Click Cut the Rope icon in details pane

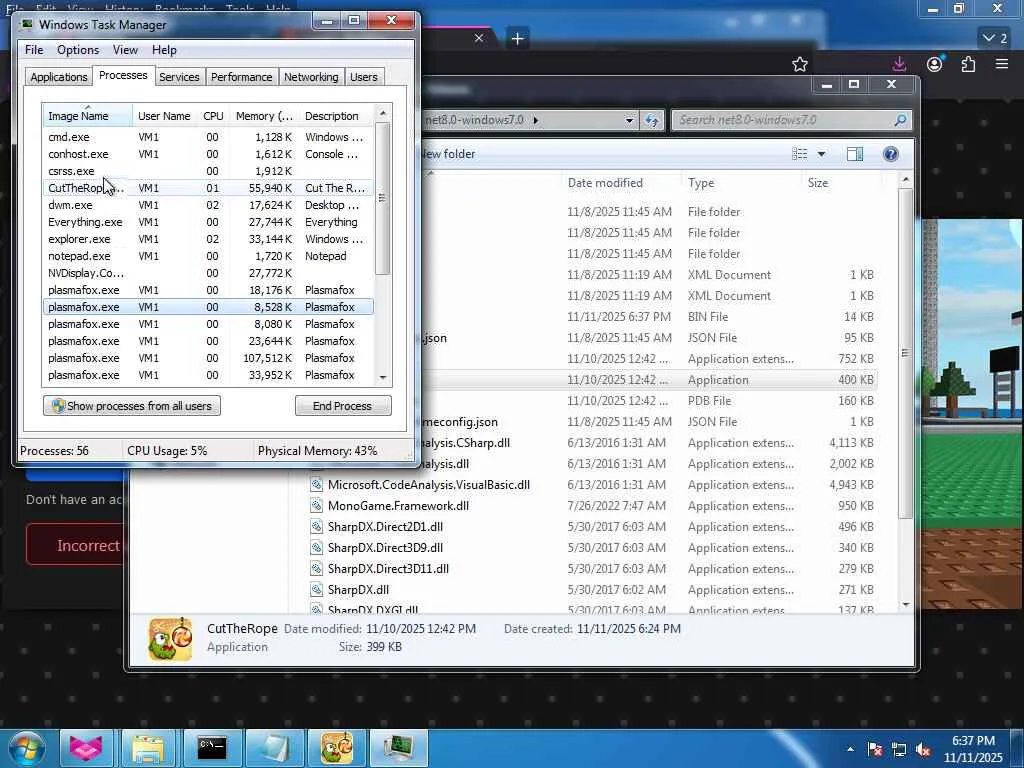170,639
